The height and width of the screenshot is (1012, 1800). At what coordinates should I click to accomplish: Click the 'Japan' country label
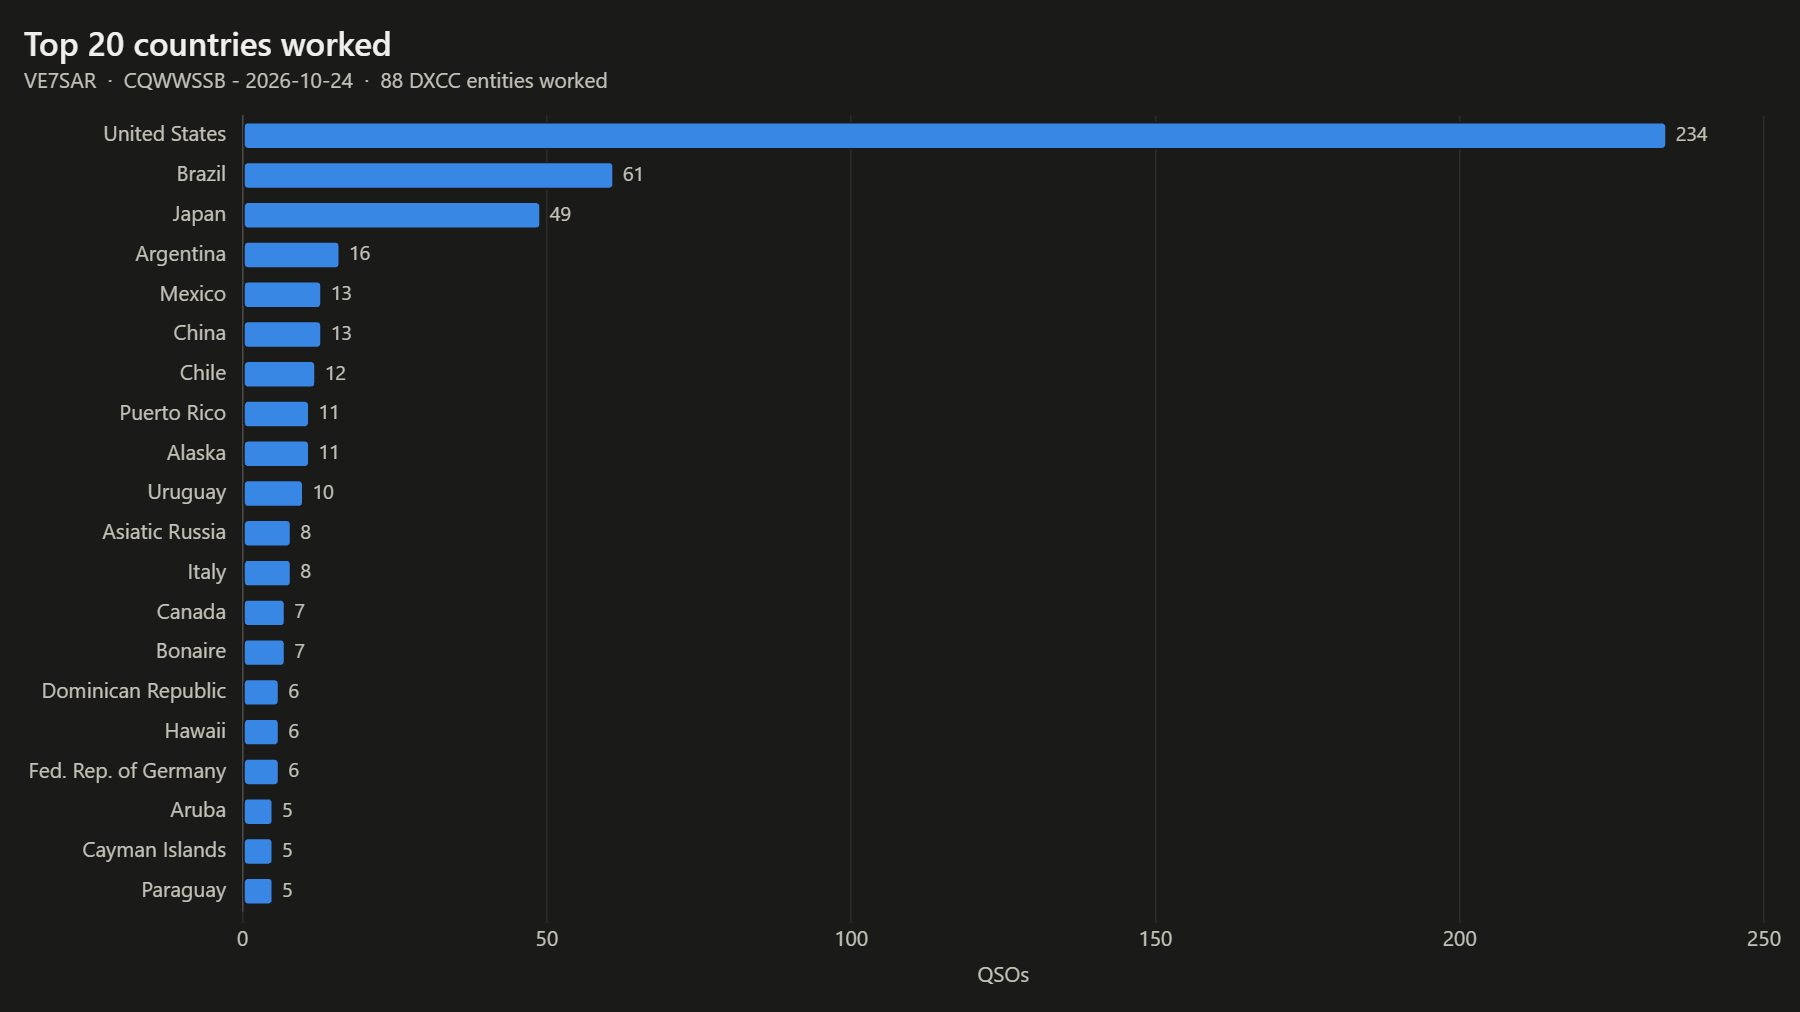[199, 214]
